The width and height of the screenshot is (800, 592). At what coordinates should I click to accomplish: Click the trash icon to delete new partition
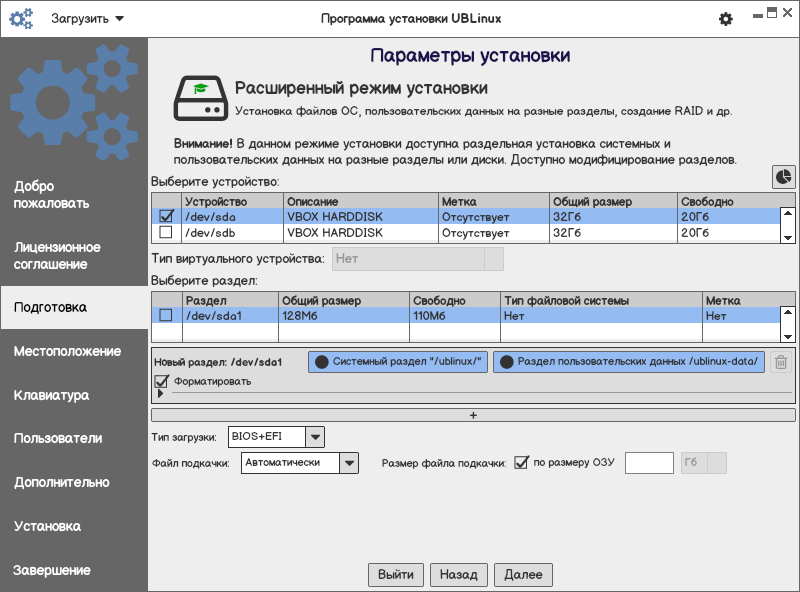(x=781, y=362)
